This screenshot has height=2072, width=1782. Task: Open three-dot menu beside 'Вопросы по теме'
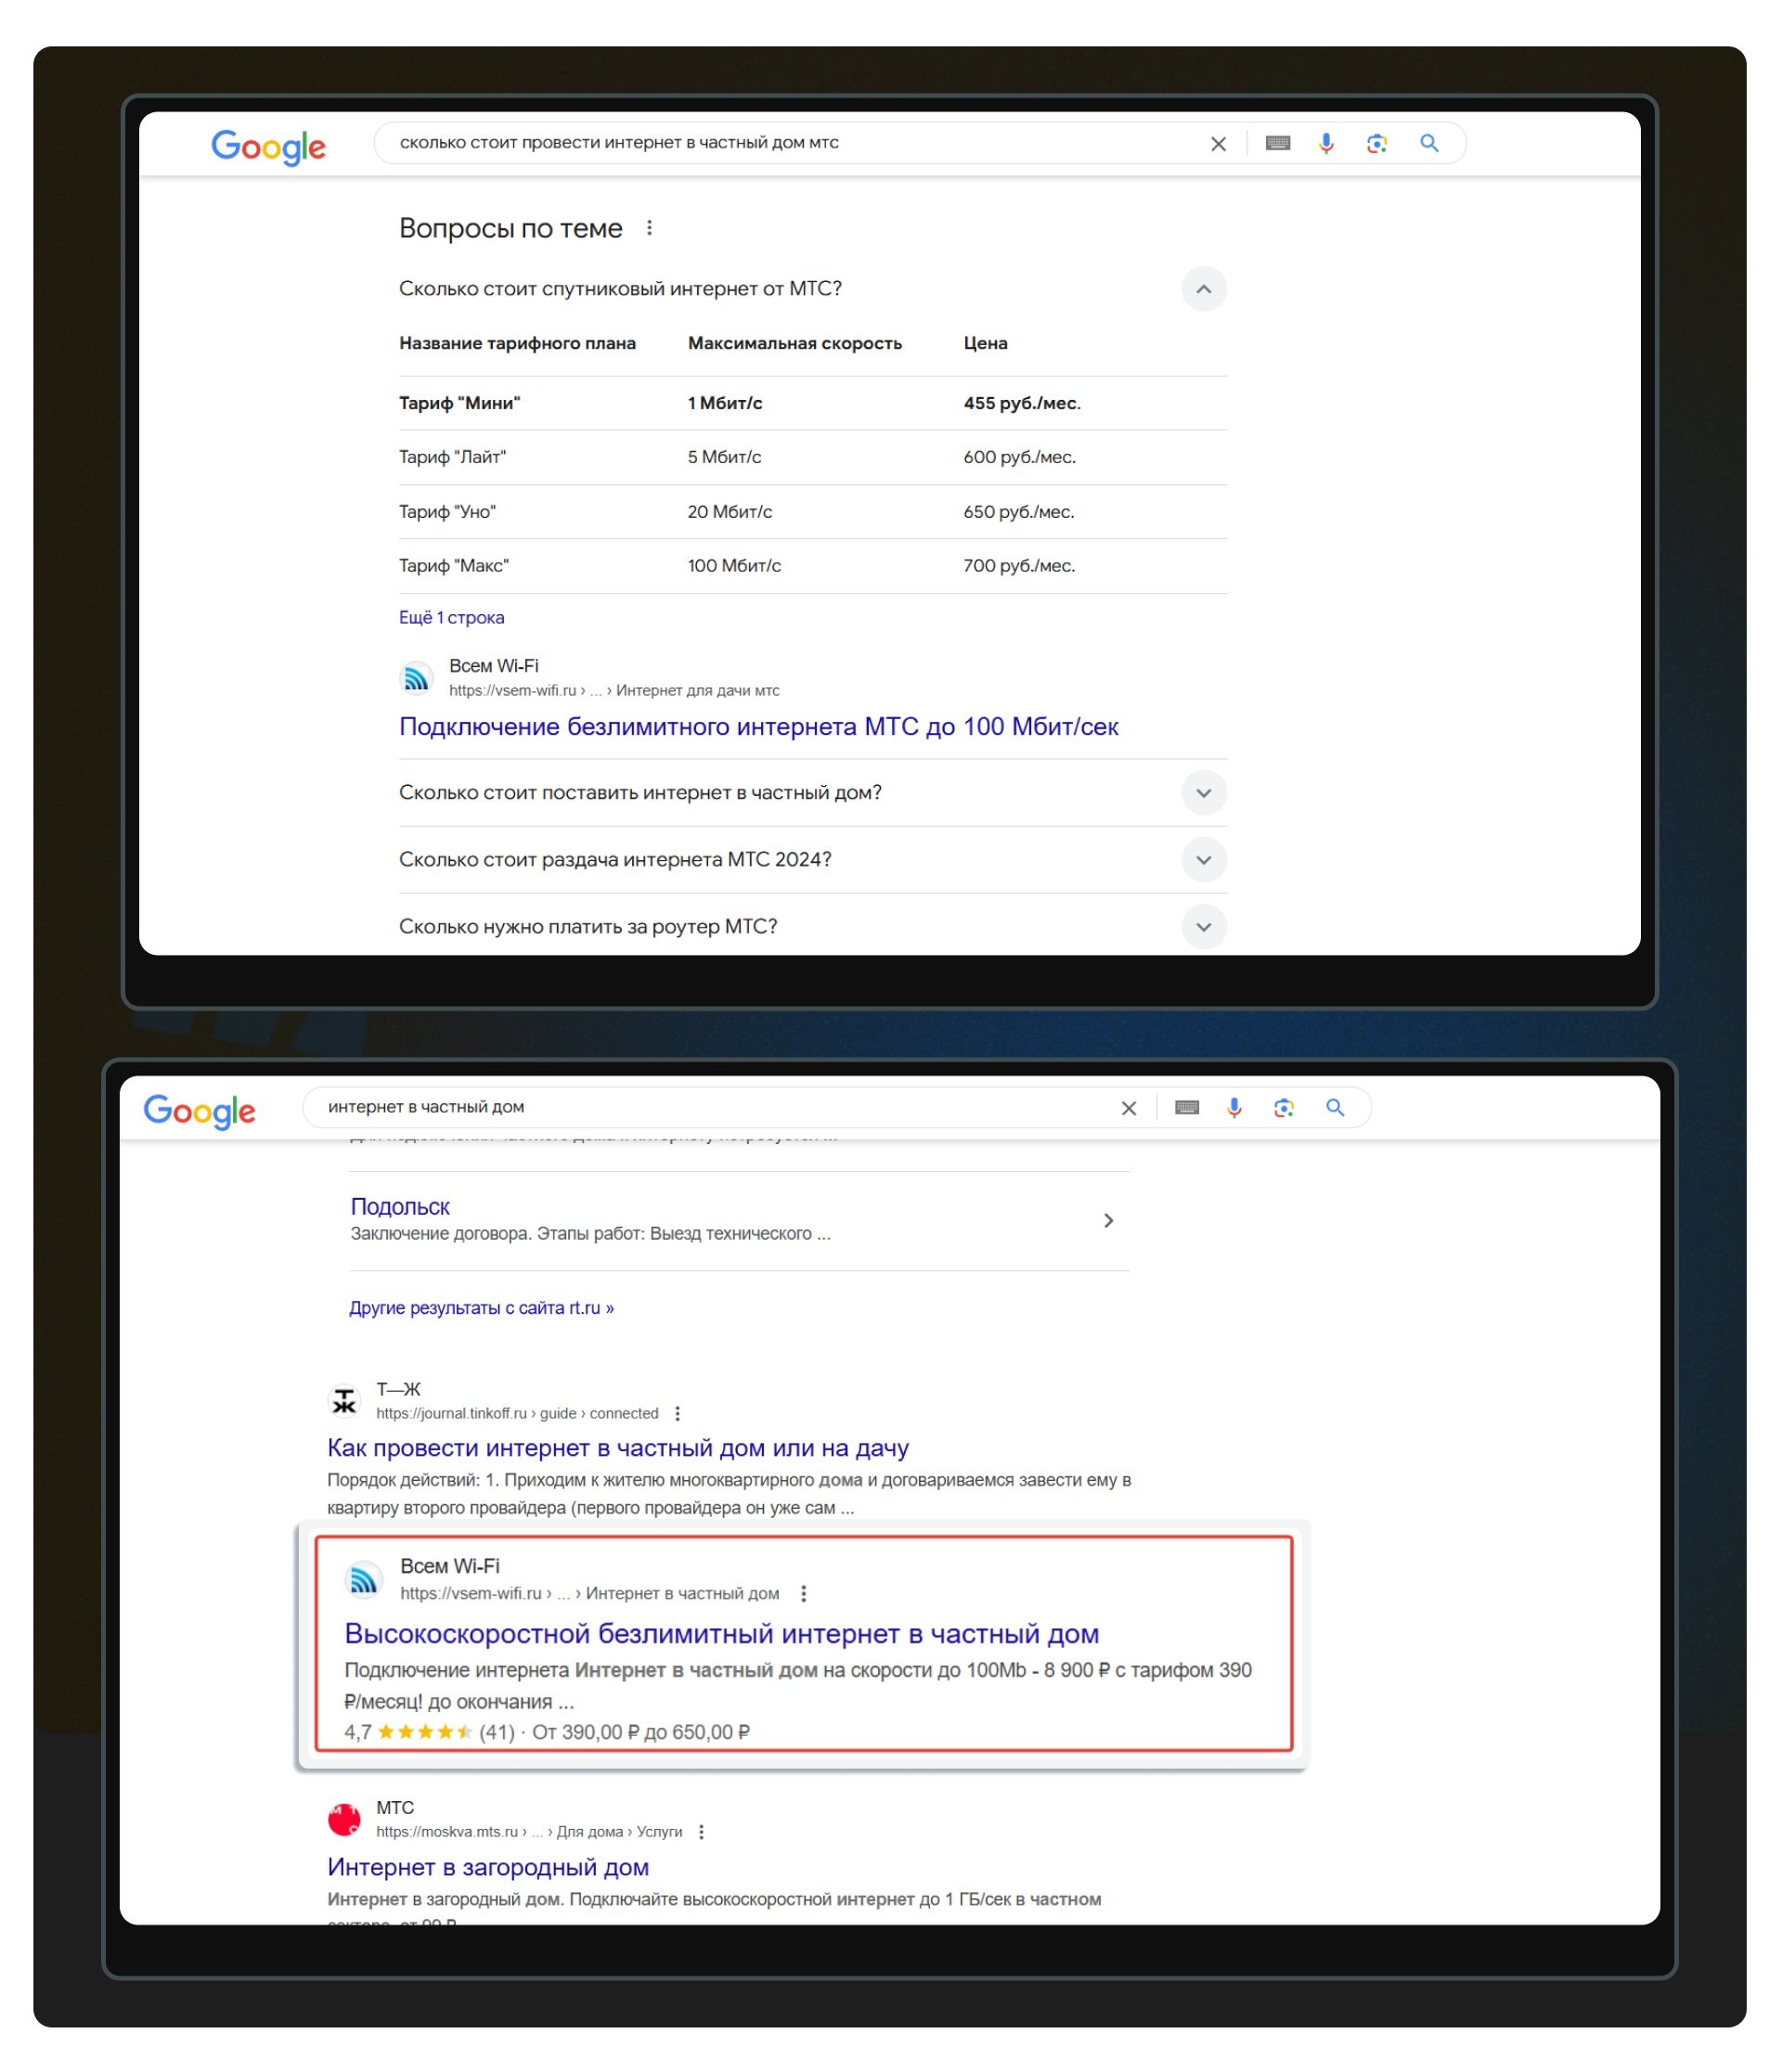click(x=649, y=228)
